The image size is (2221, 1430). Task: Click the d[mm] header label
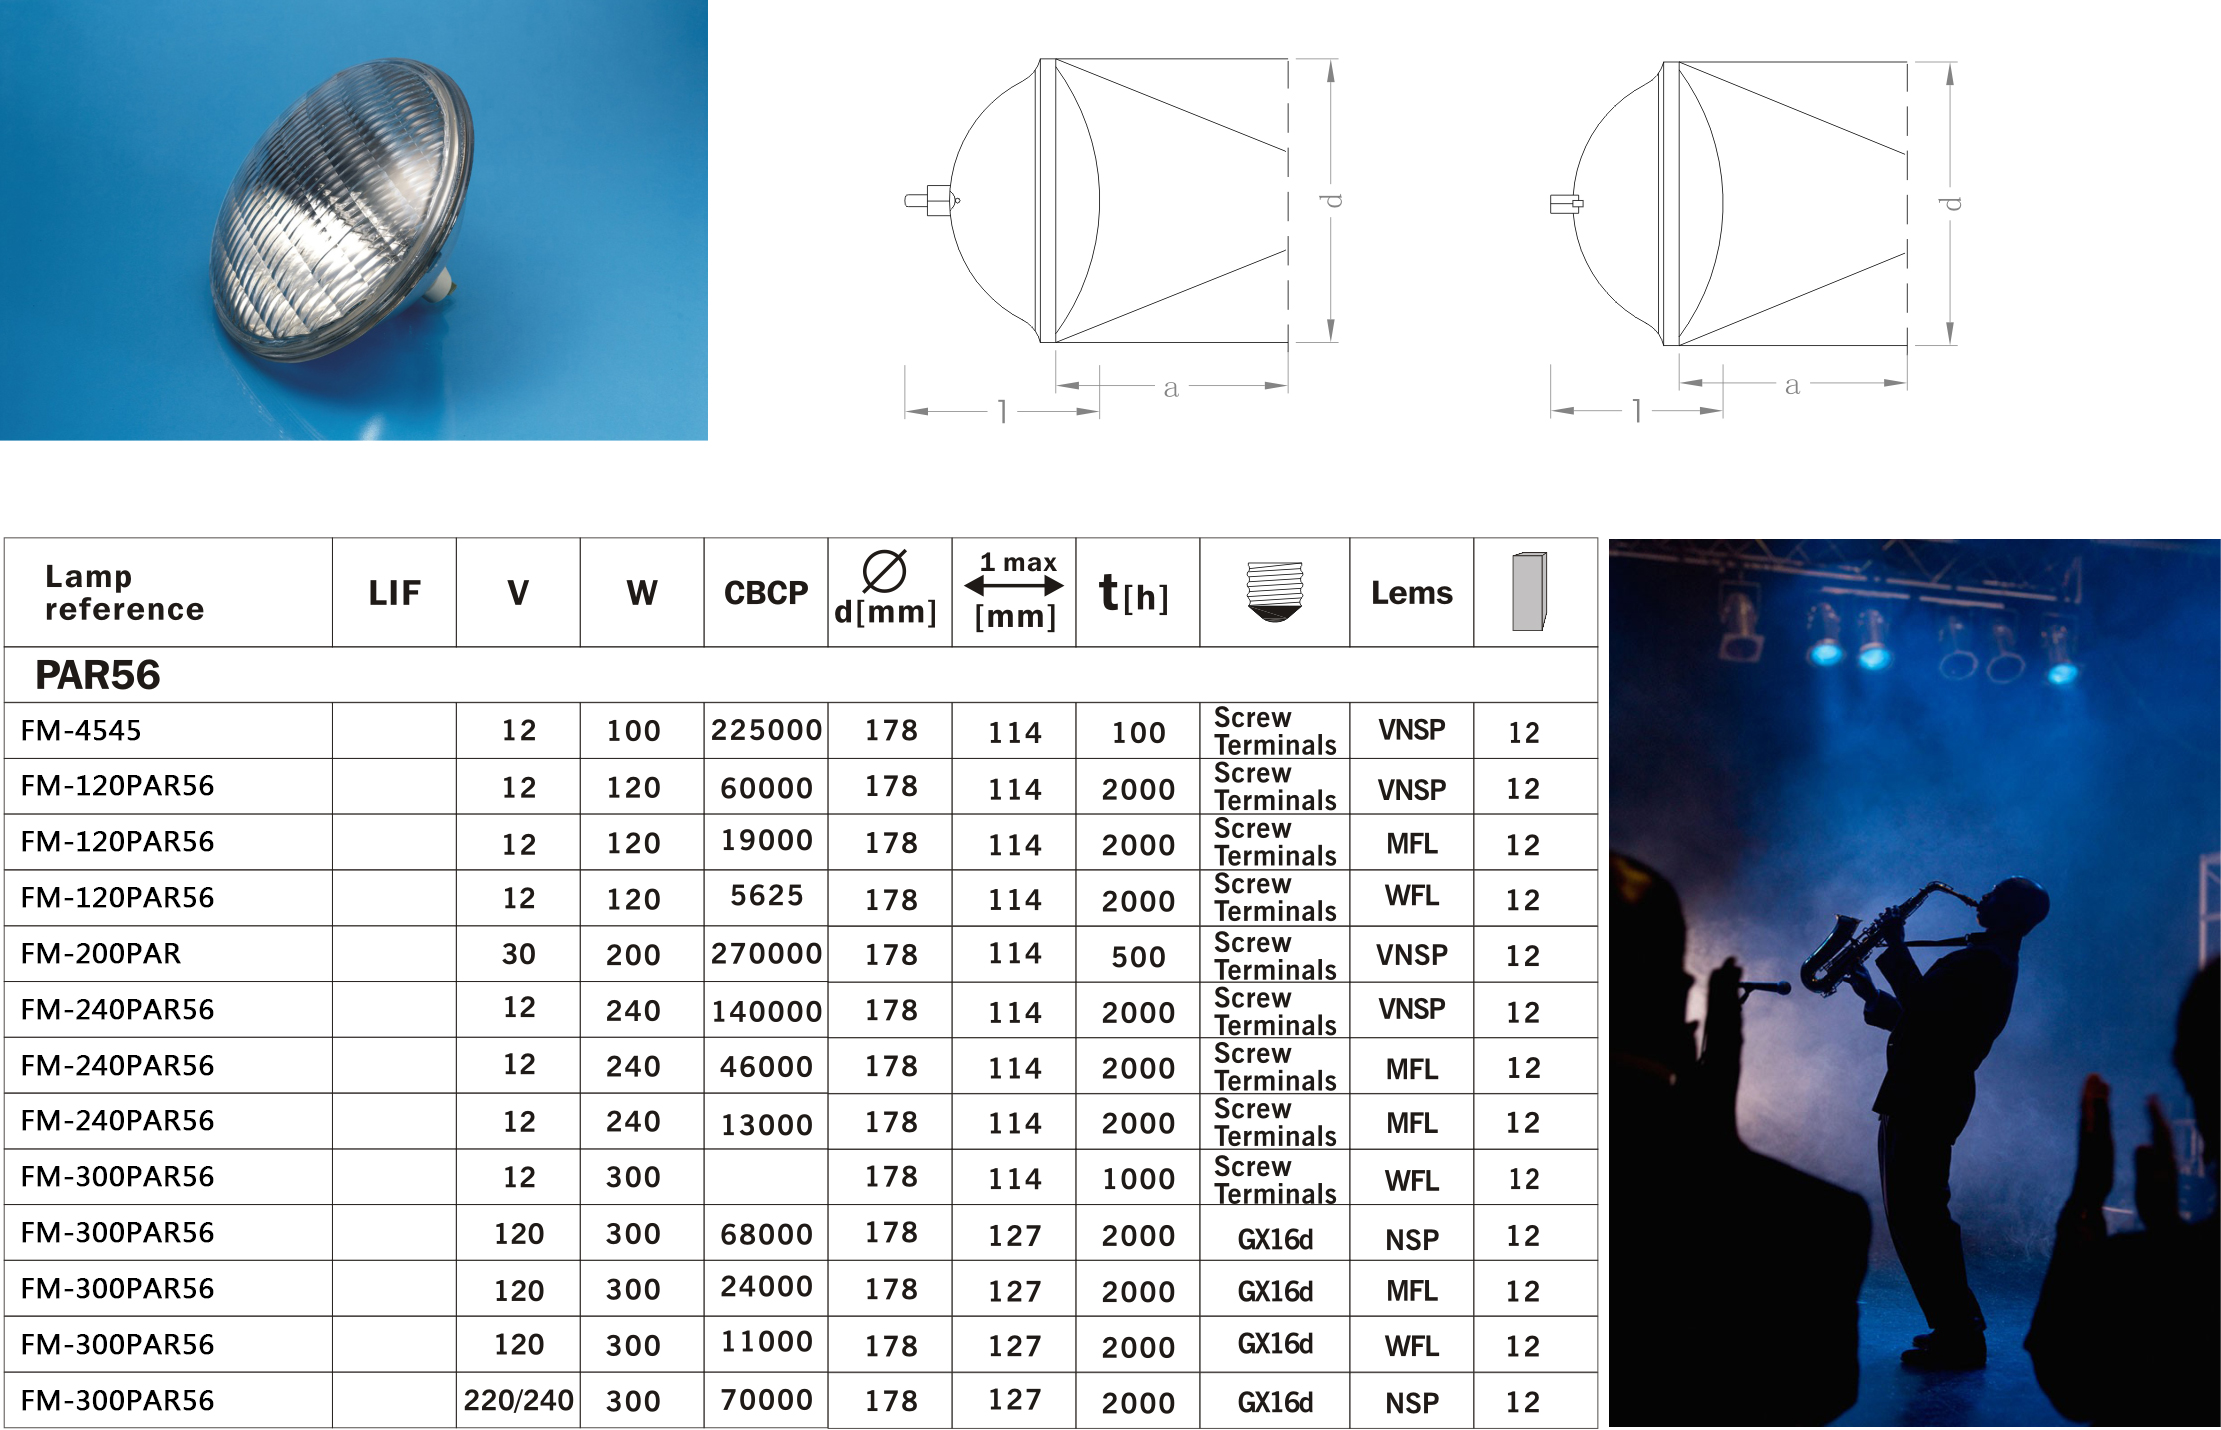[x=885, y=612]
